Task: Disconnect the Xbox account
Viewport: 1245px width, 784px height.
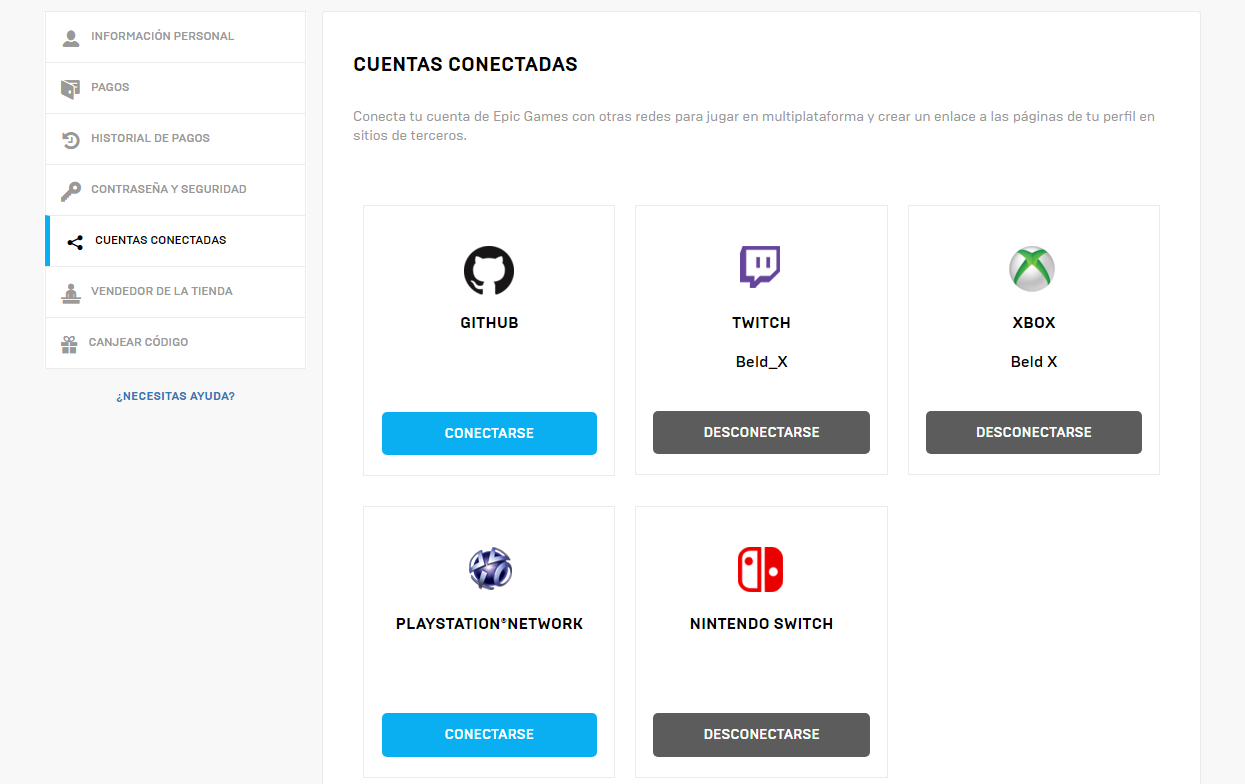Action: coord(1033,433)
